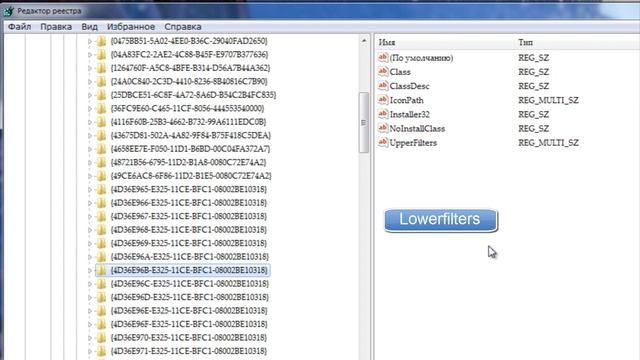Expand the {4D36E966-E325-11CE-BFC1-08002BE10318} key
The width and height of the screenshot is (640, 360).
click(90, 202)
